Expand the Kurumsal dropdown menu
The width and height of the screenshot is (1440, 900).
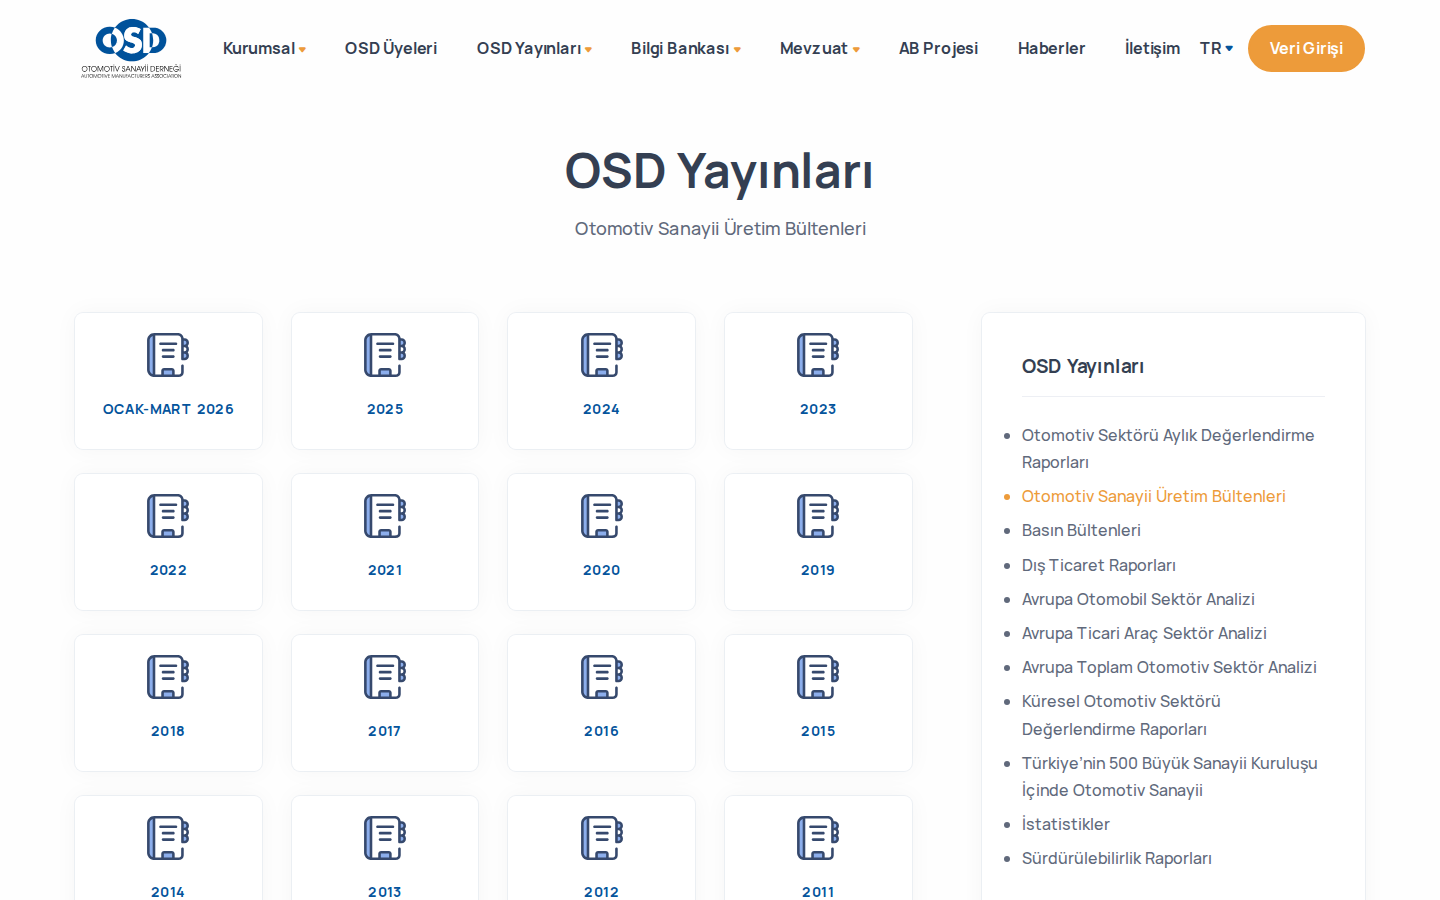coord(264,48)
